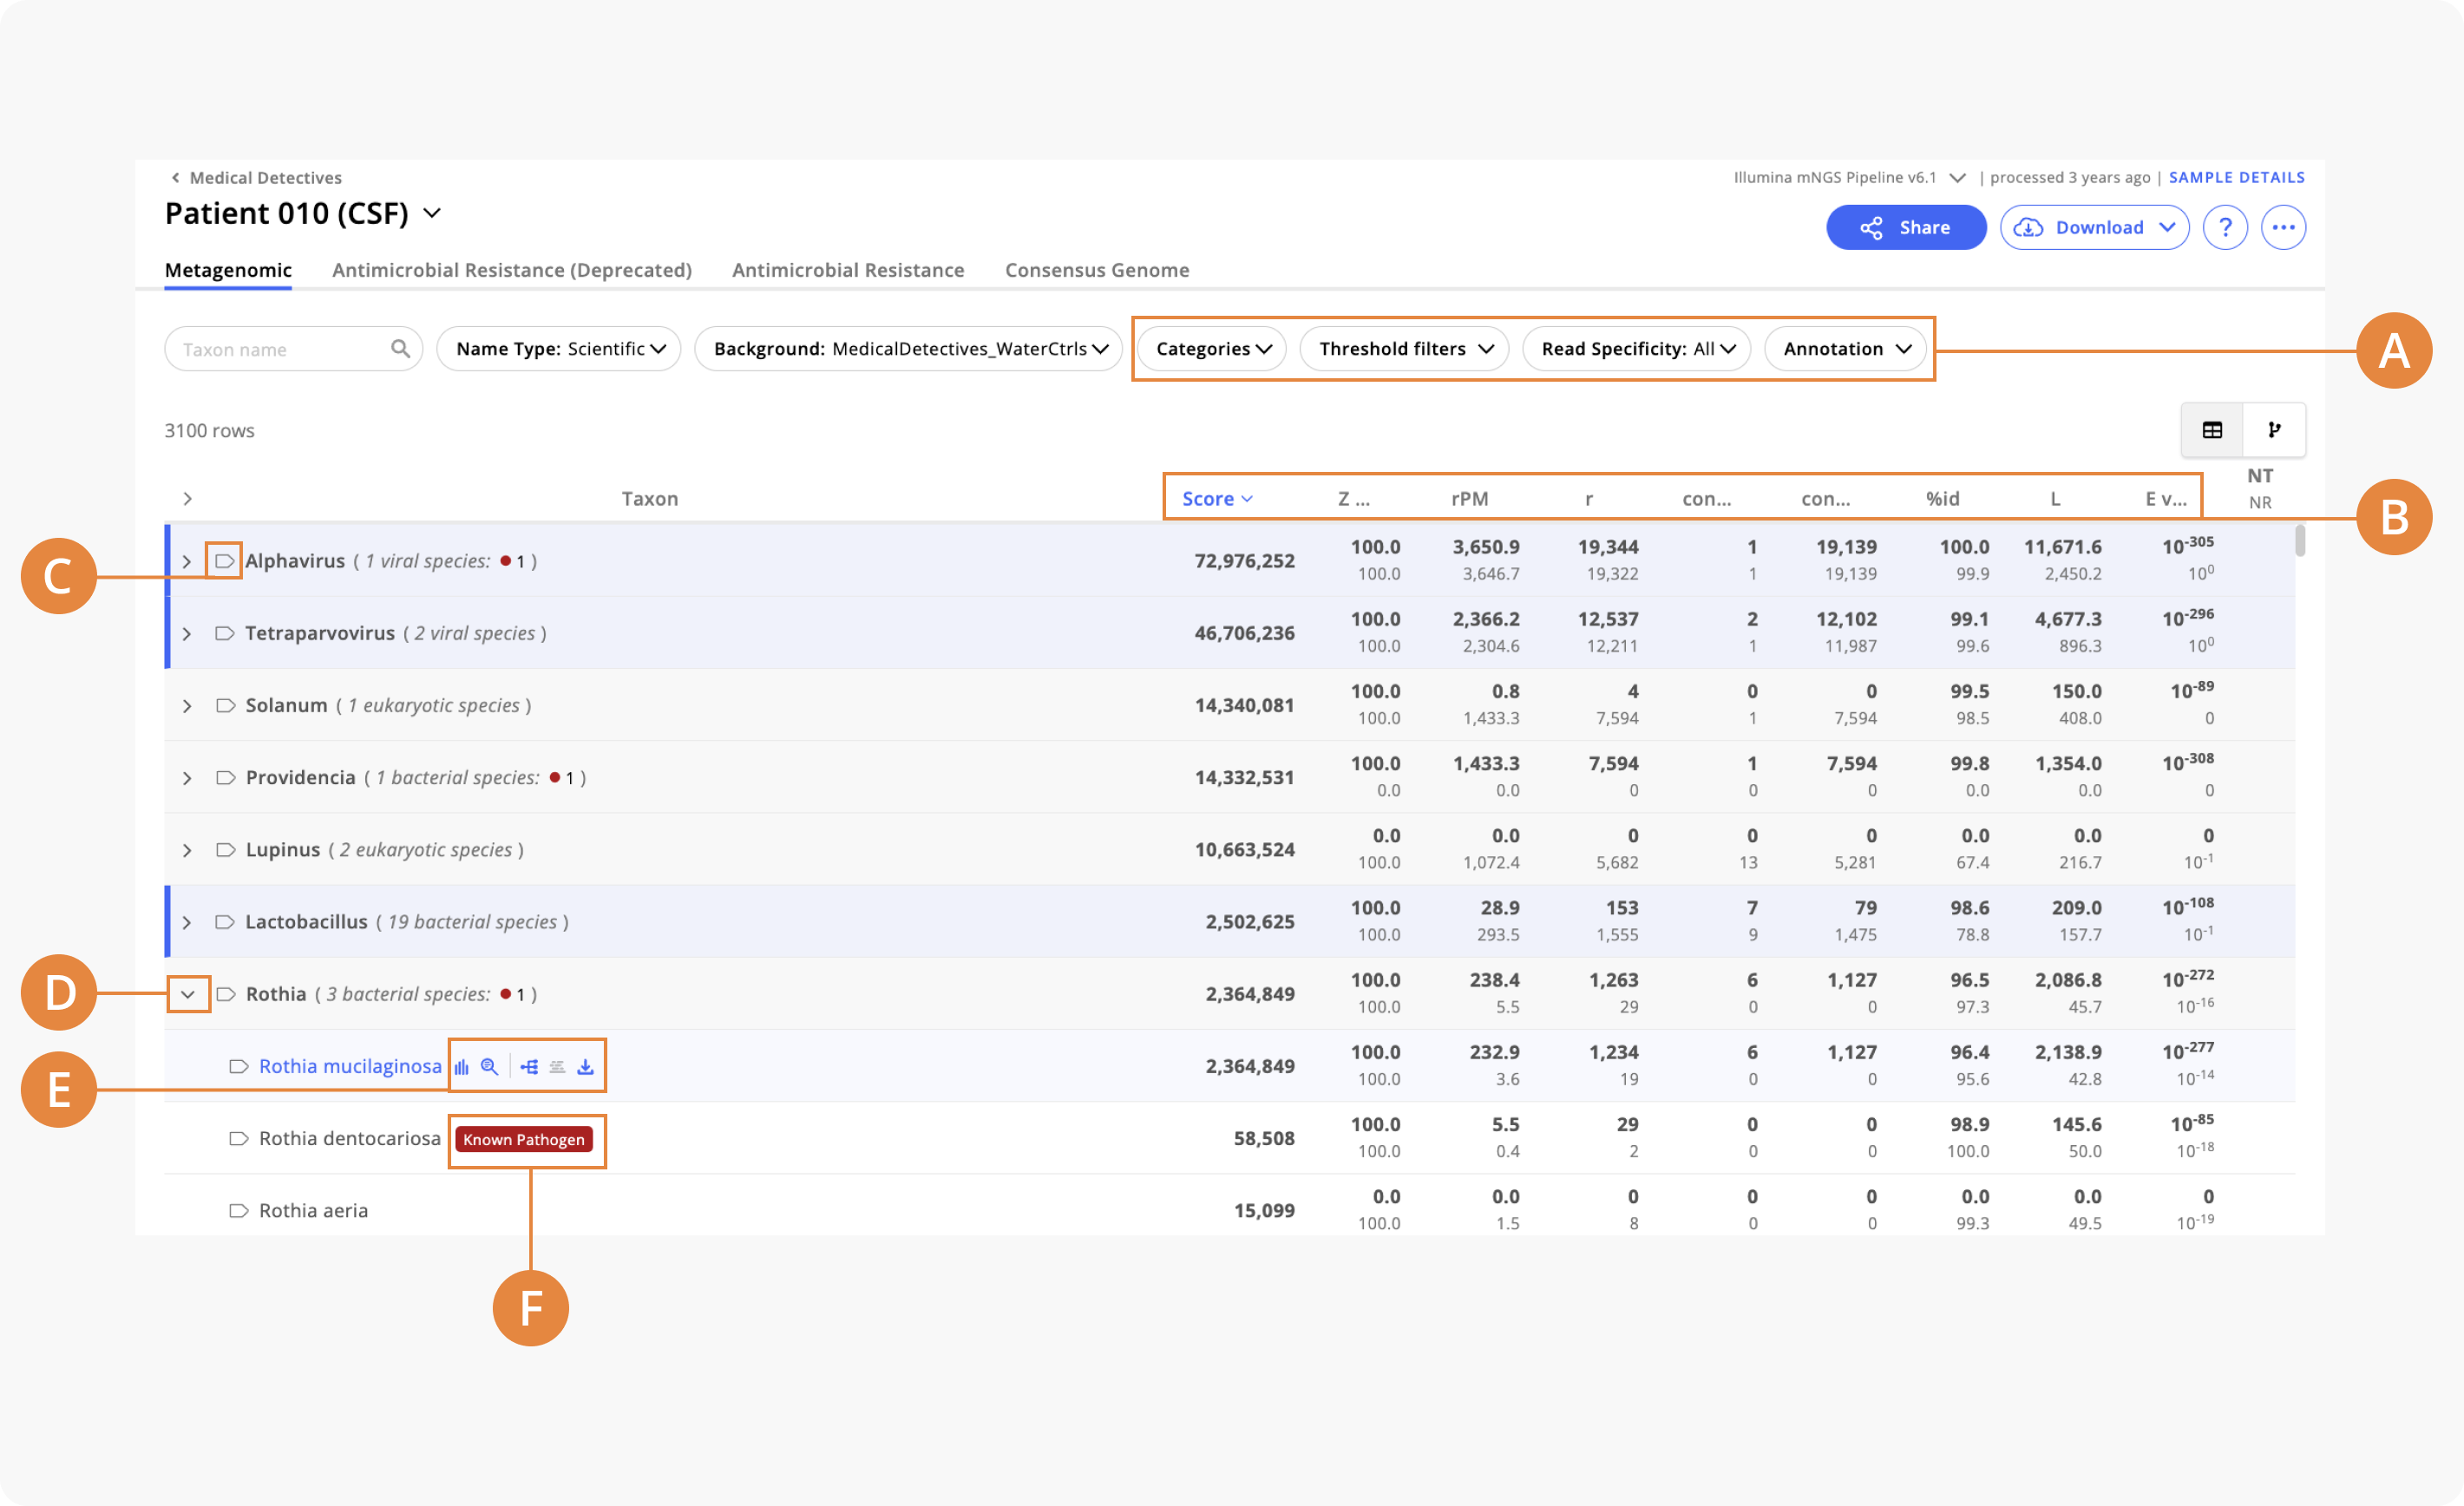Click the table's vertical scrollbar thumb
Image resolution: width=2464 pixels, height=1506 pixels.
click(x=2300, y=541)
